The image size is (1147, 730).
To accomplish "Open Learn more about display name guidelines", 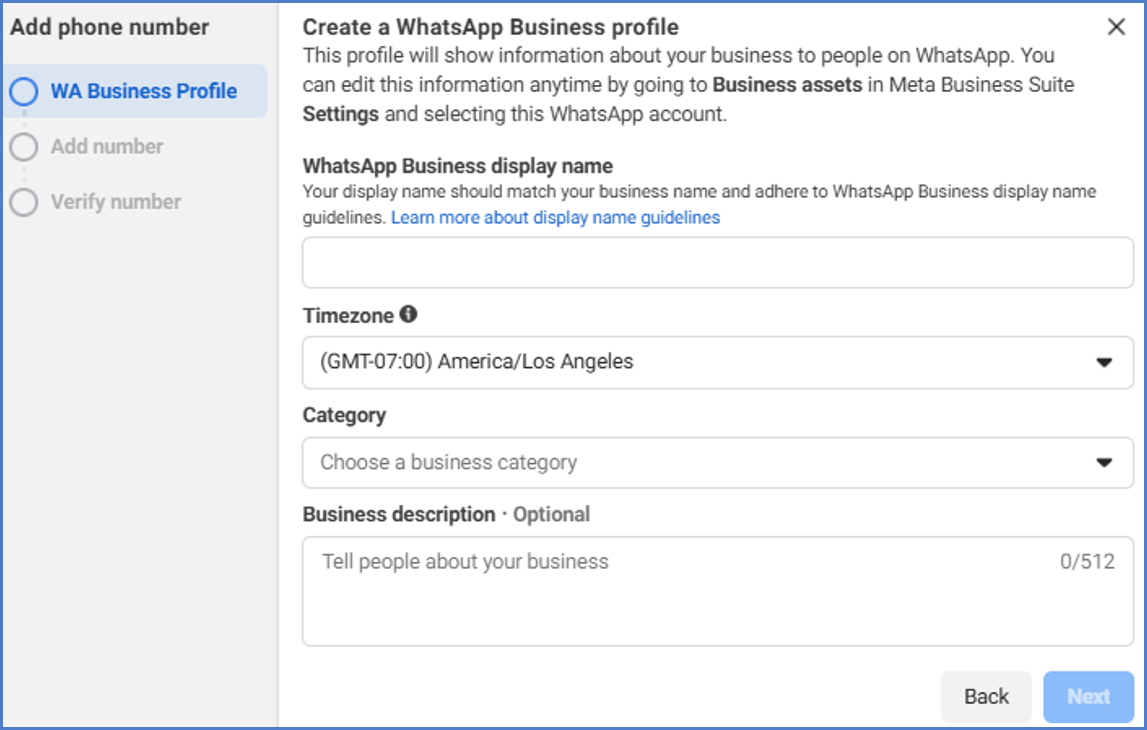I will (x=555, y=217).
